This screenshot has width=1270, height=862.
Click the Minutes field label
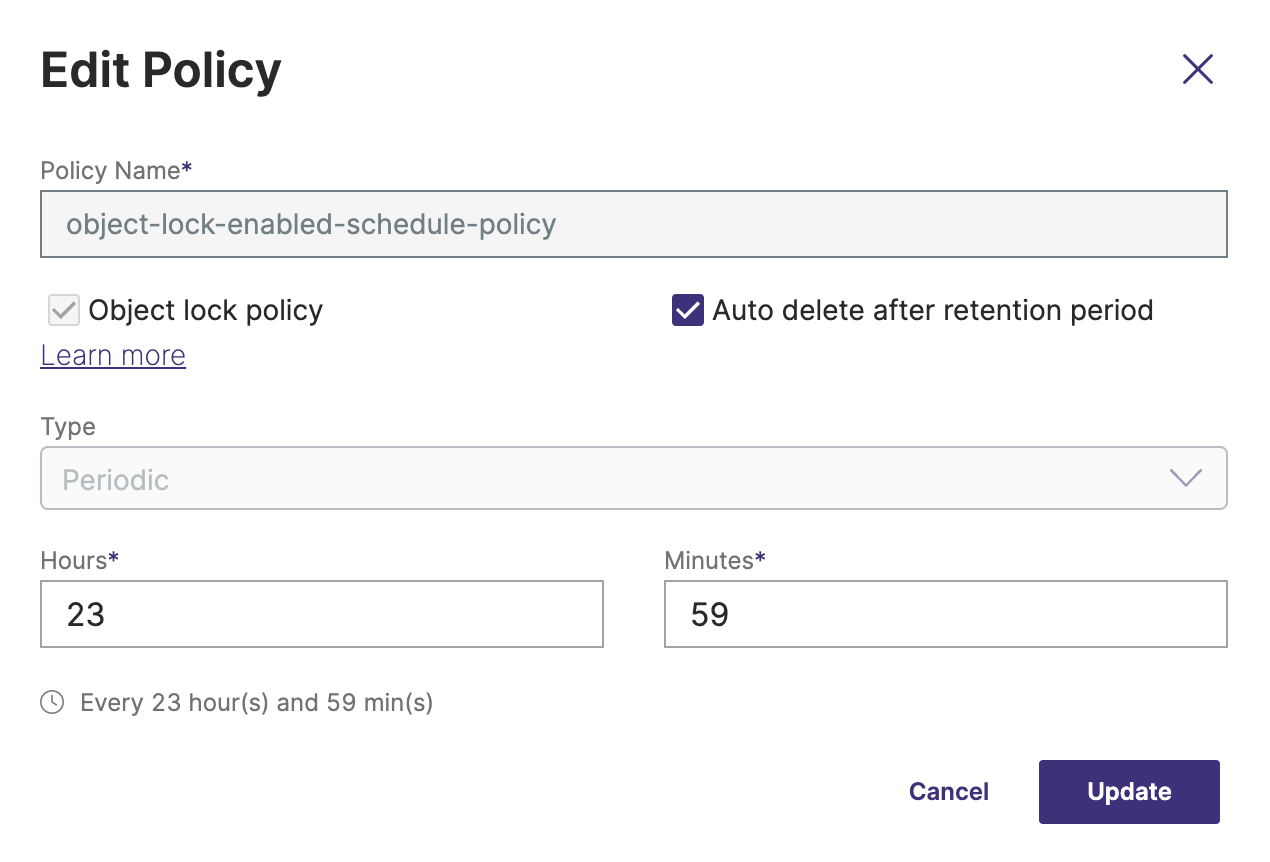coord(710,561)
